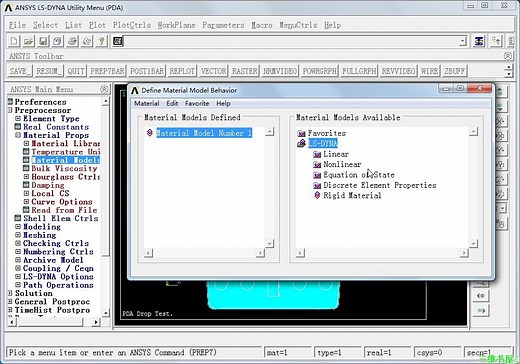Click the Linear folder icon

317,154
